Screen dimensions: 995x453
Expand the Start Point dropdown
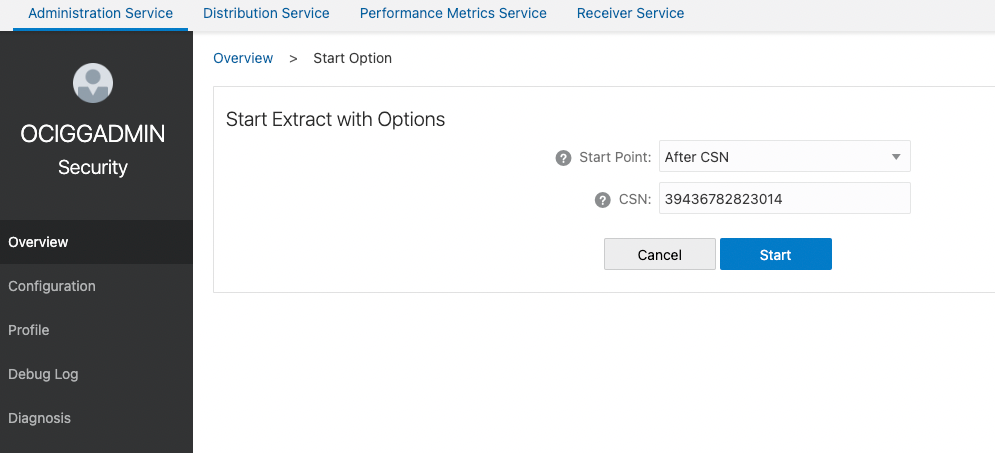[784, 157]
